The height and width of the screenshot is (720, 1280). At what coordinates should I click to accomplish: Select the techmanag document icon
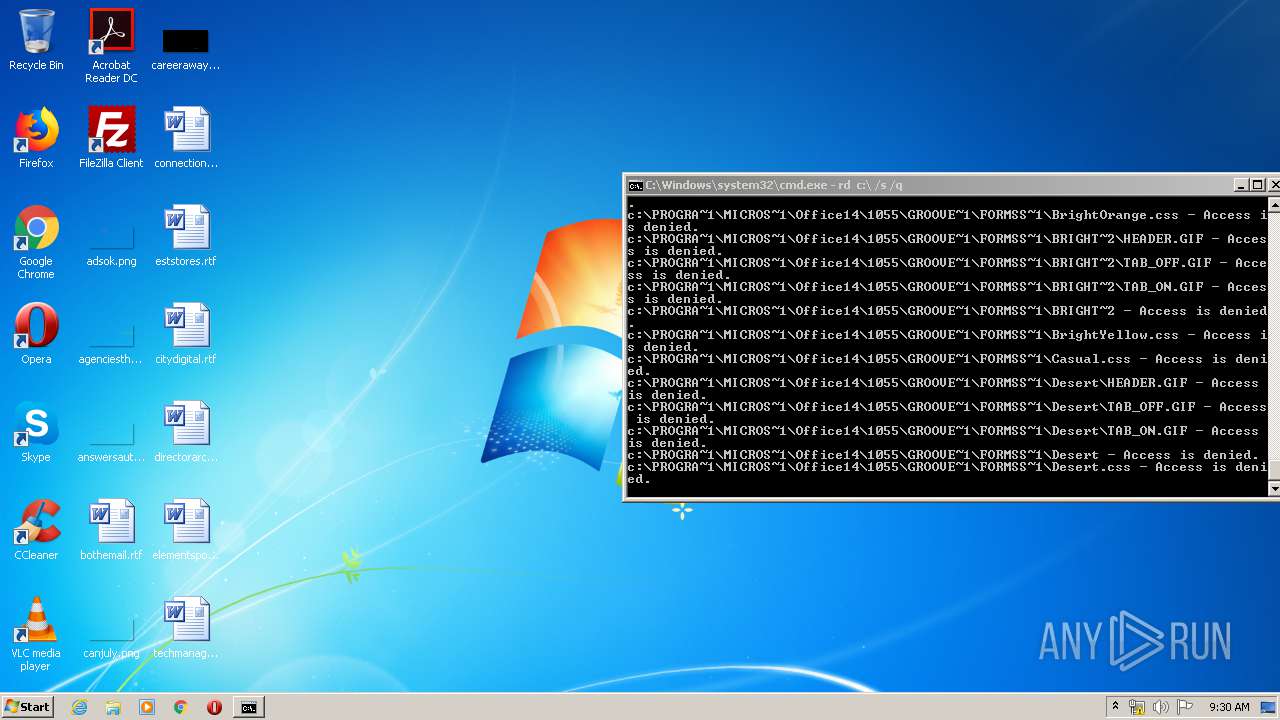[x=186, y=628]
